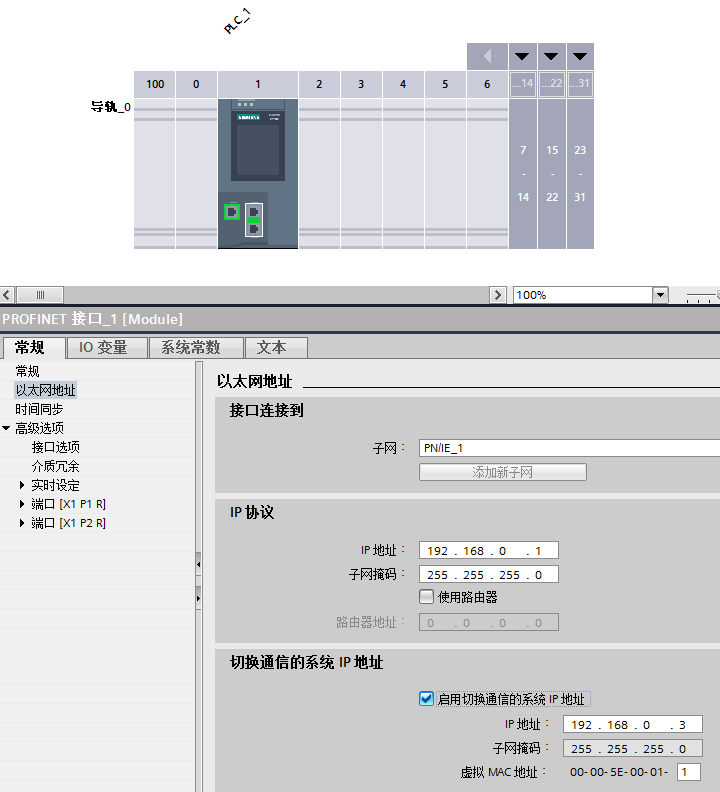
Task: Select 以太网地址 in navigation tree
Action: [45, 390]
